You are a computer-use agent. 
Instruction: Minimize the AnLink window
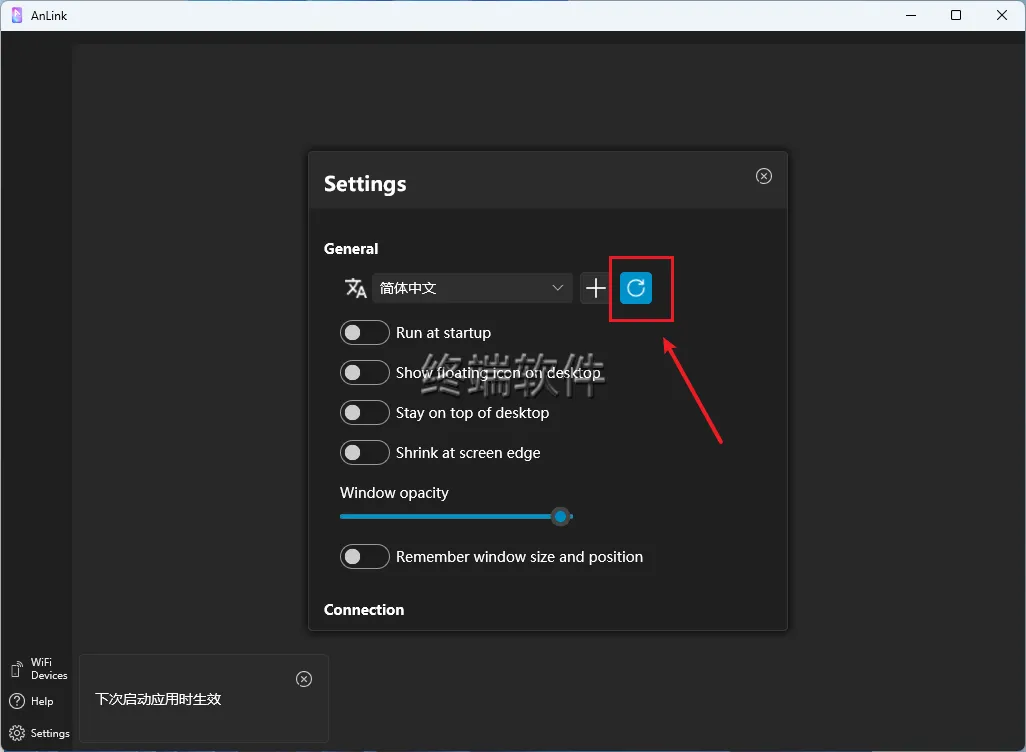tap(911, 15)
